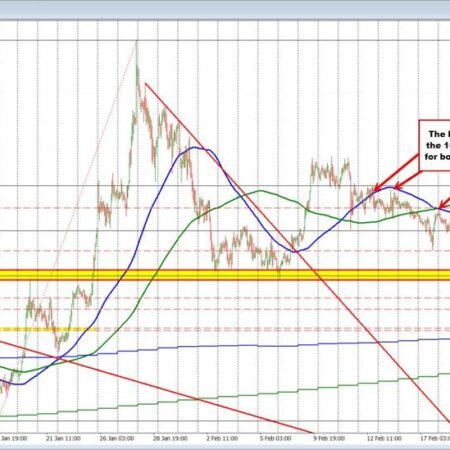Screen dimensions: 450x450
Task: Click the '21 Jan 11:00' time axis label
Action: pos(63,438)
